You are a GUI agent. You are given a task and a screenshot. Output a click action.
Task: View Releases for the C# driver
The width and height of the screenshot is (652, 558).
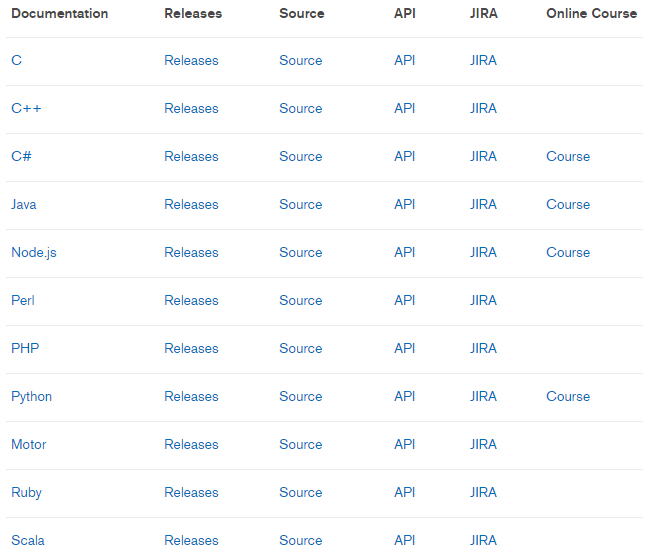191,156
